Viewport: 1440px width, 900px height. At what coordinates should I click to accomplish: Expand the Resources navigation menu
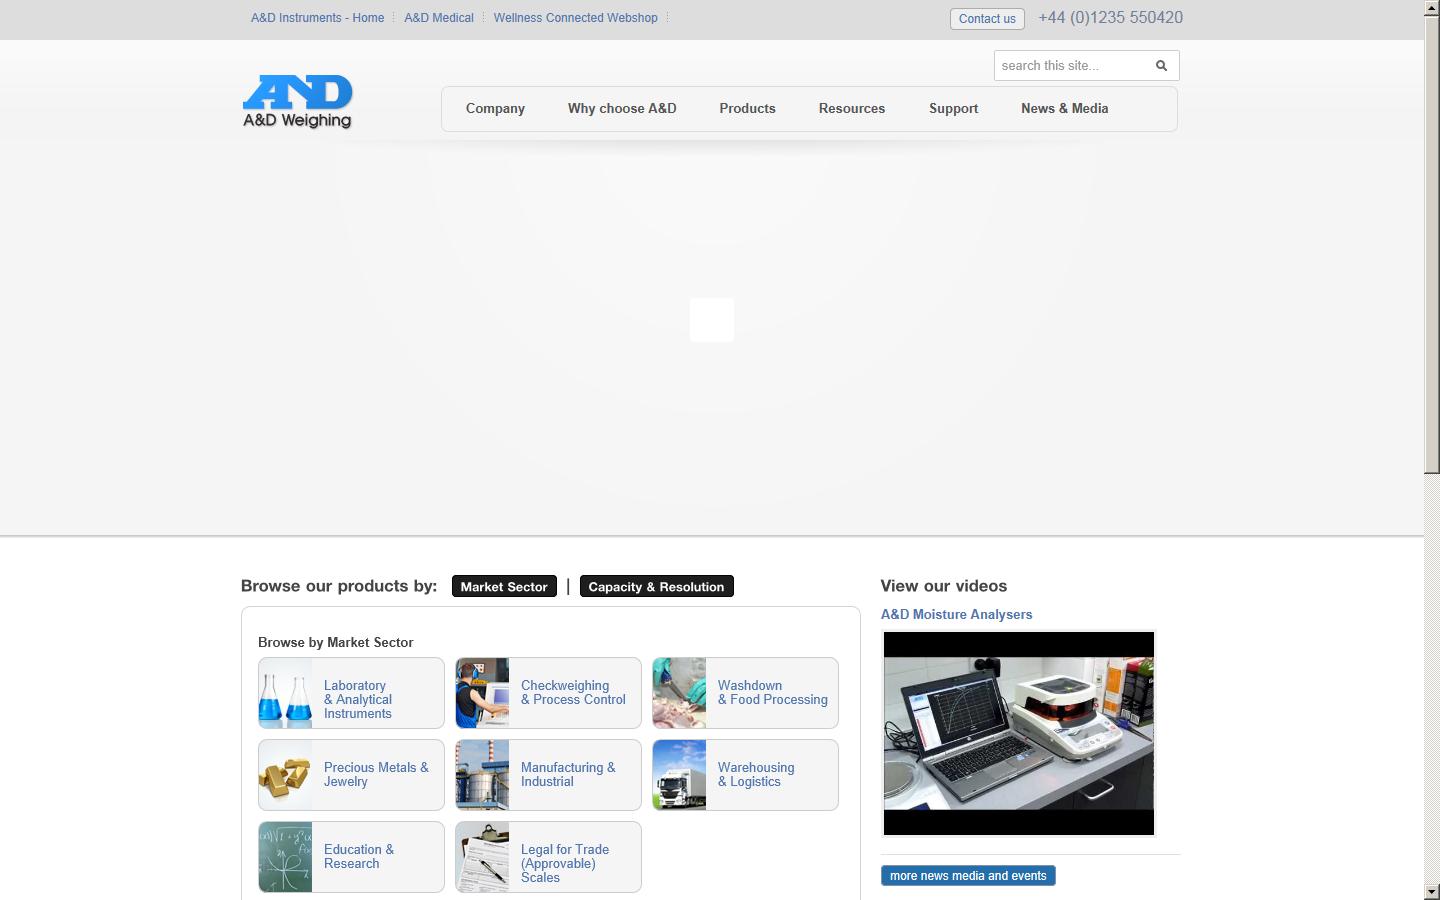point(851,108)
